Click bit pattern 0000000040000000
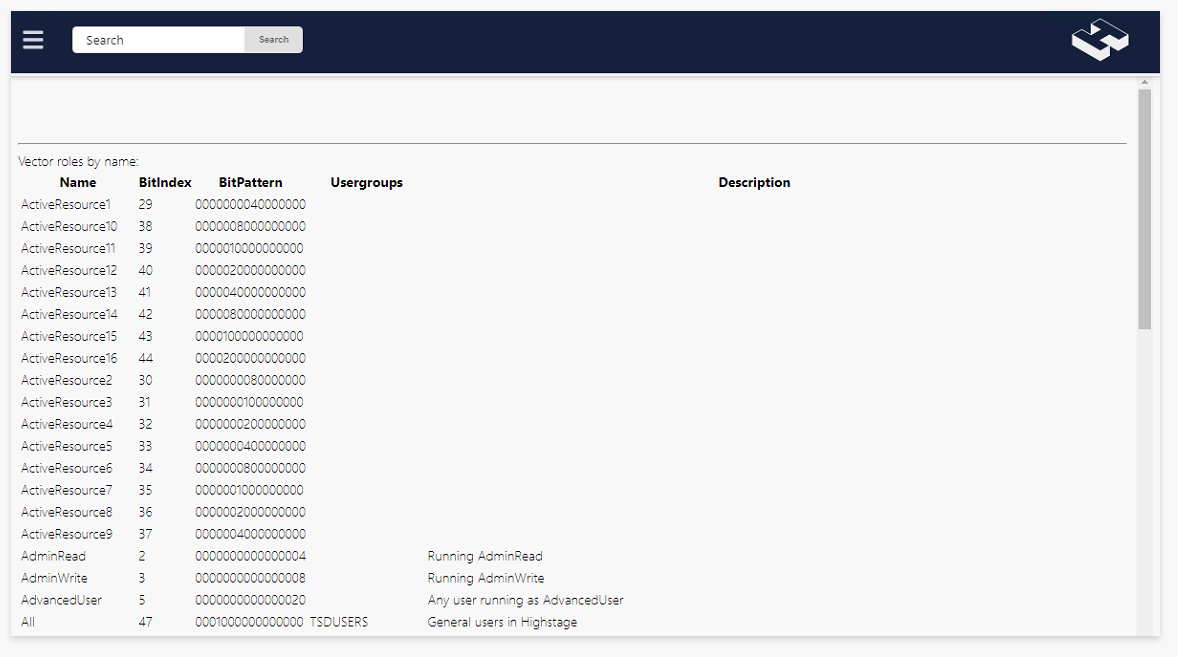Image resolution: width=1178 pixels, height=657 pixels. tap(251, 204)
